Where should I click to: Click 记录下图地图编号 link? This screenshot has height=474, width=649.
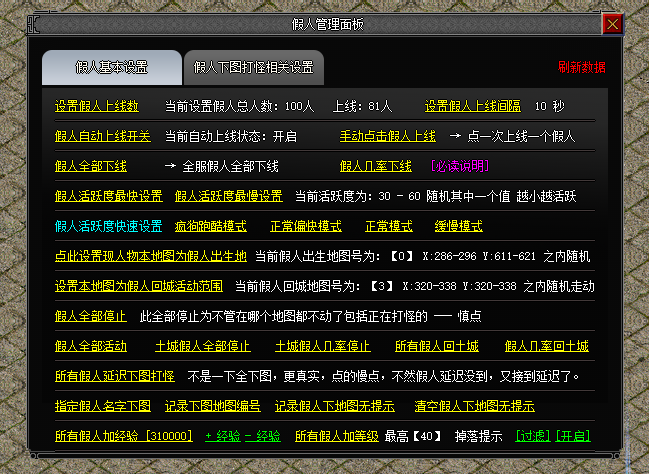pos(213,406)
